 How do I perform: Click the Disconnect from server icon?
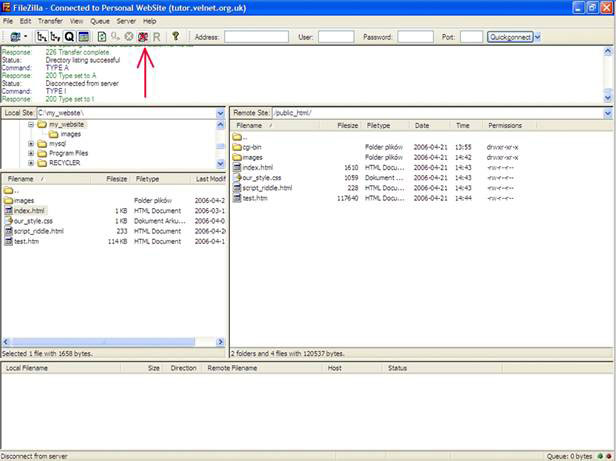pos(143,37)
